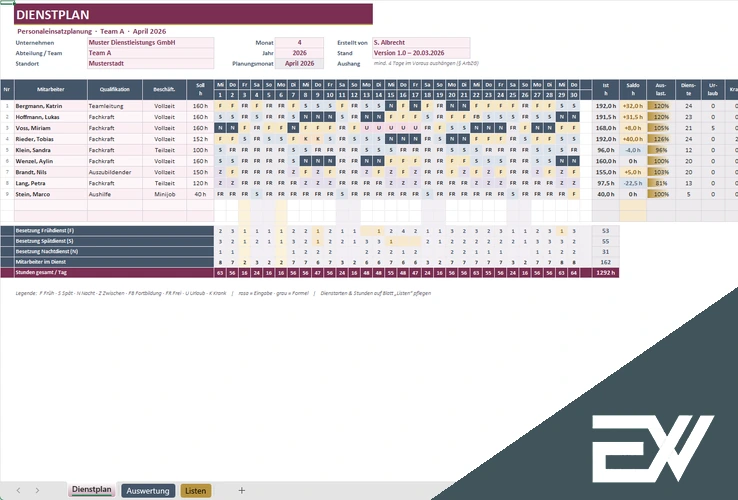
Task: Click the Unternehmen field Muster Dienstleistungs GmbH
Action: [x=150, y=42]
